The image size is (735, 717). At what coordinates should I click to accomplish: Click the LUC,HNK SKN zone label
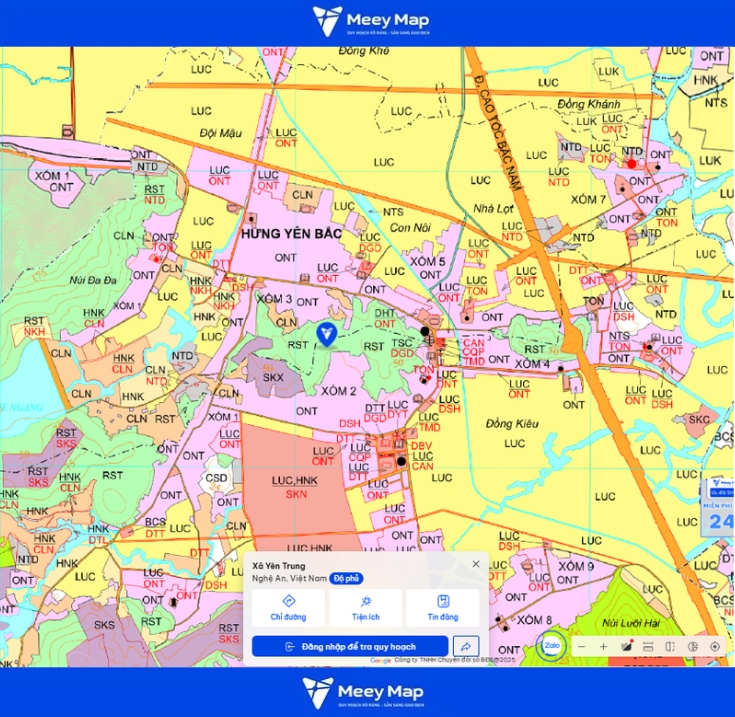click(x=296, y=487)
